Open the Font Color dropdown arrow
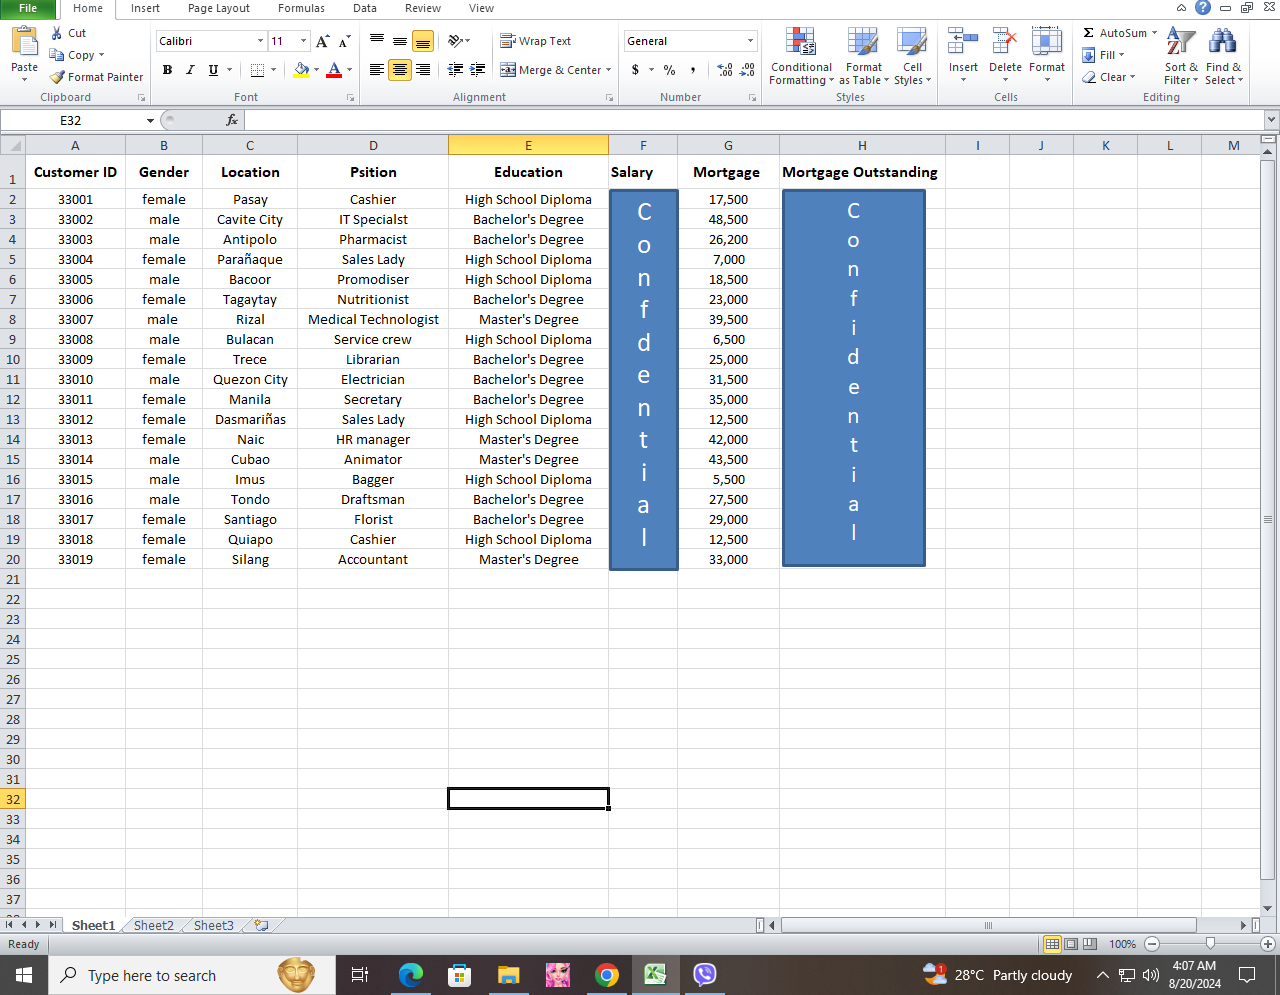The width and height of the screenshot is (1280, 995). coord(349,70)
